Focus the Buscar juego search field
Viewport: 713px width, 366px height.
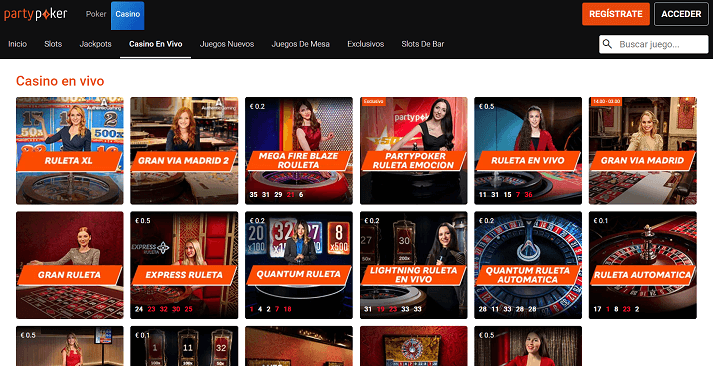(653, 44)
